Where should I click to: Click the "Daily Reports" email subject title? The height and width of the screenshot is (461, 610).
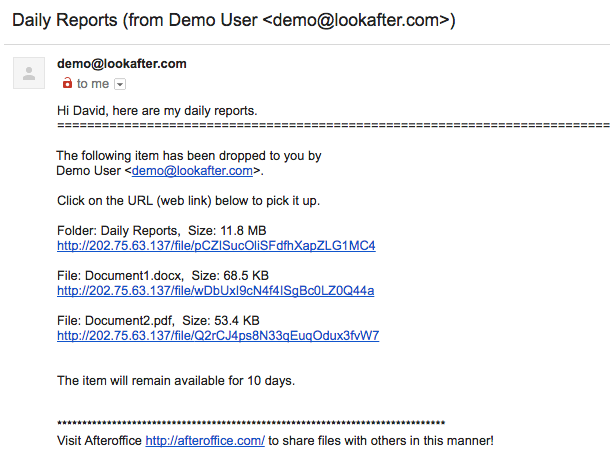coord(230,21)
